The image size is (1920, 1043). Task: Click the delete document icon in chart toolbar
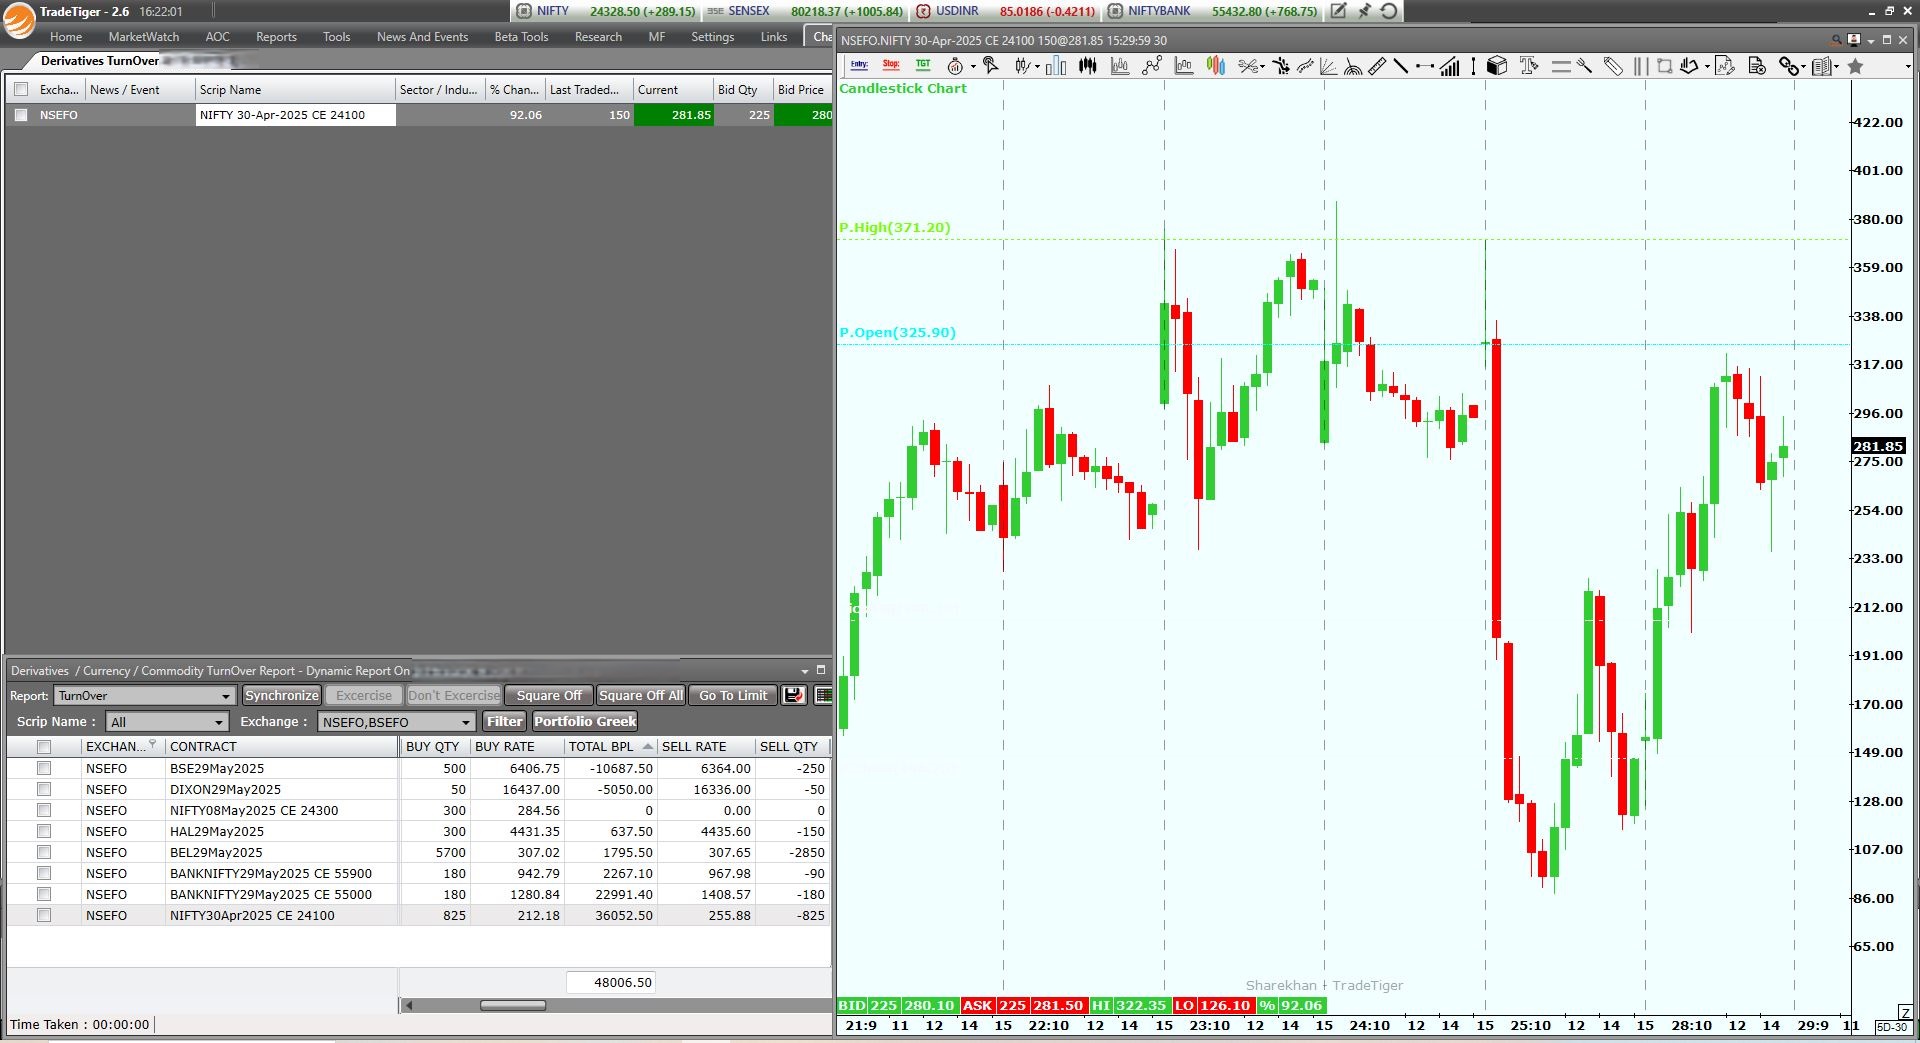click(1757, 66)
